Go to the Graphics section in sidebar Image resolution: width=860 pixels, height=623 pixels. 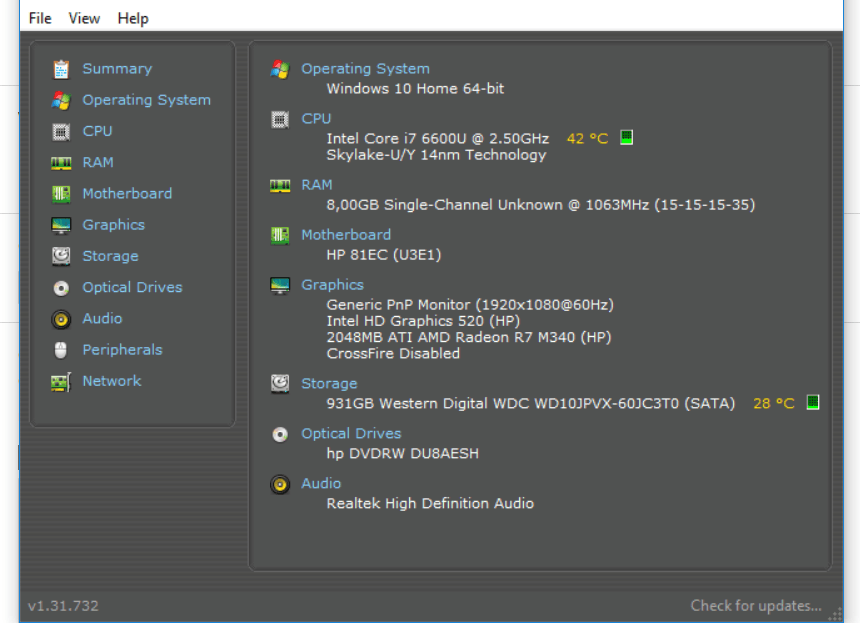[x=113, y=225]
